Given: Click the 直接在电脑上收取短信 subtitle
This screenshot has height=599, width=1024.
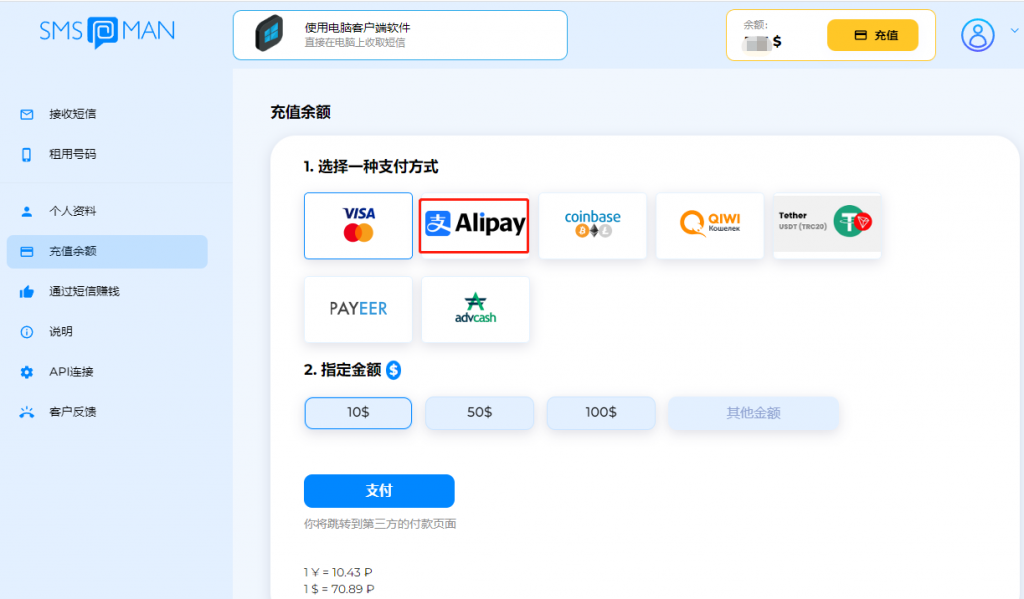Looking at the screenshot, I should [355, 42].
